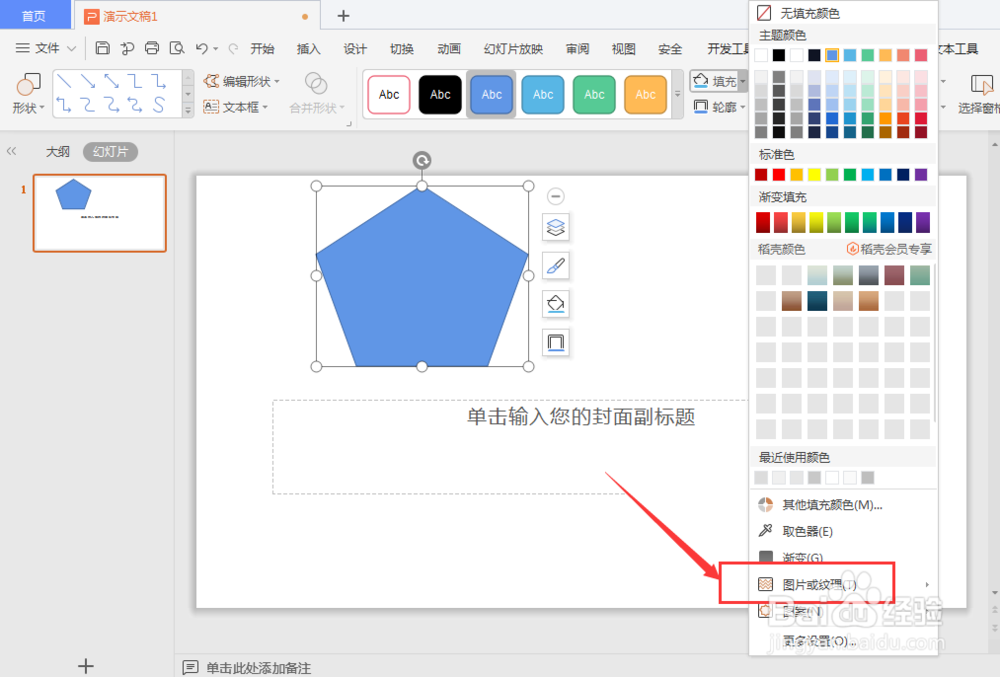Open the 安全 ribbon tab

670,49
